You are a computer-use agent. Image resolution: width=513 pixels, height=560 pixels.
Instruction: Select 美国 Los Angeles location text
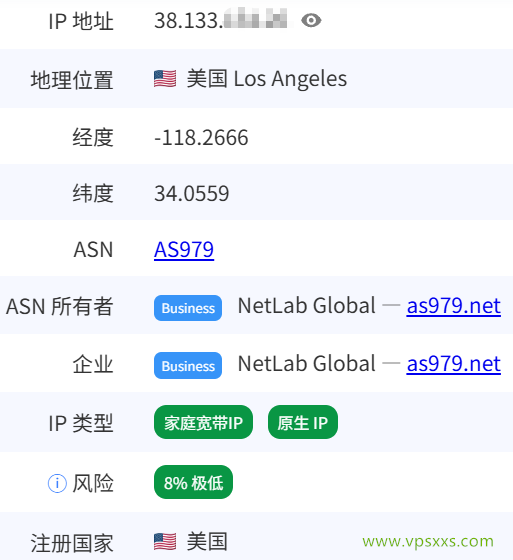(x=267, y=79)
